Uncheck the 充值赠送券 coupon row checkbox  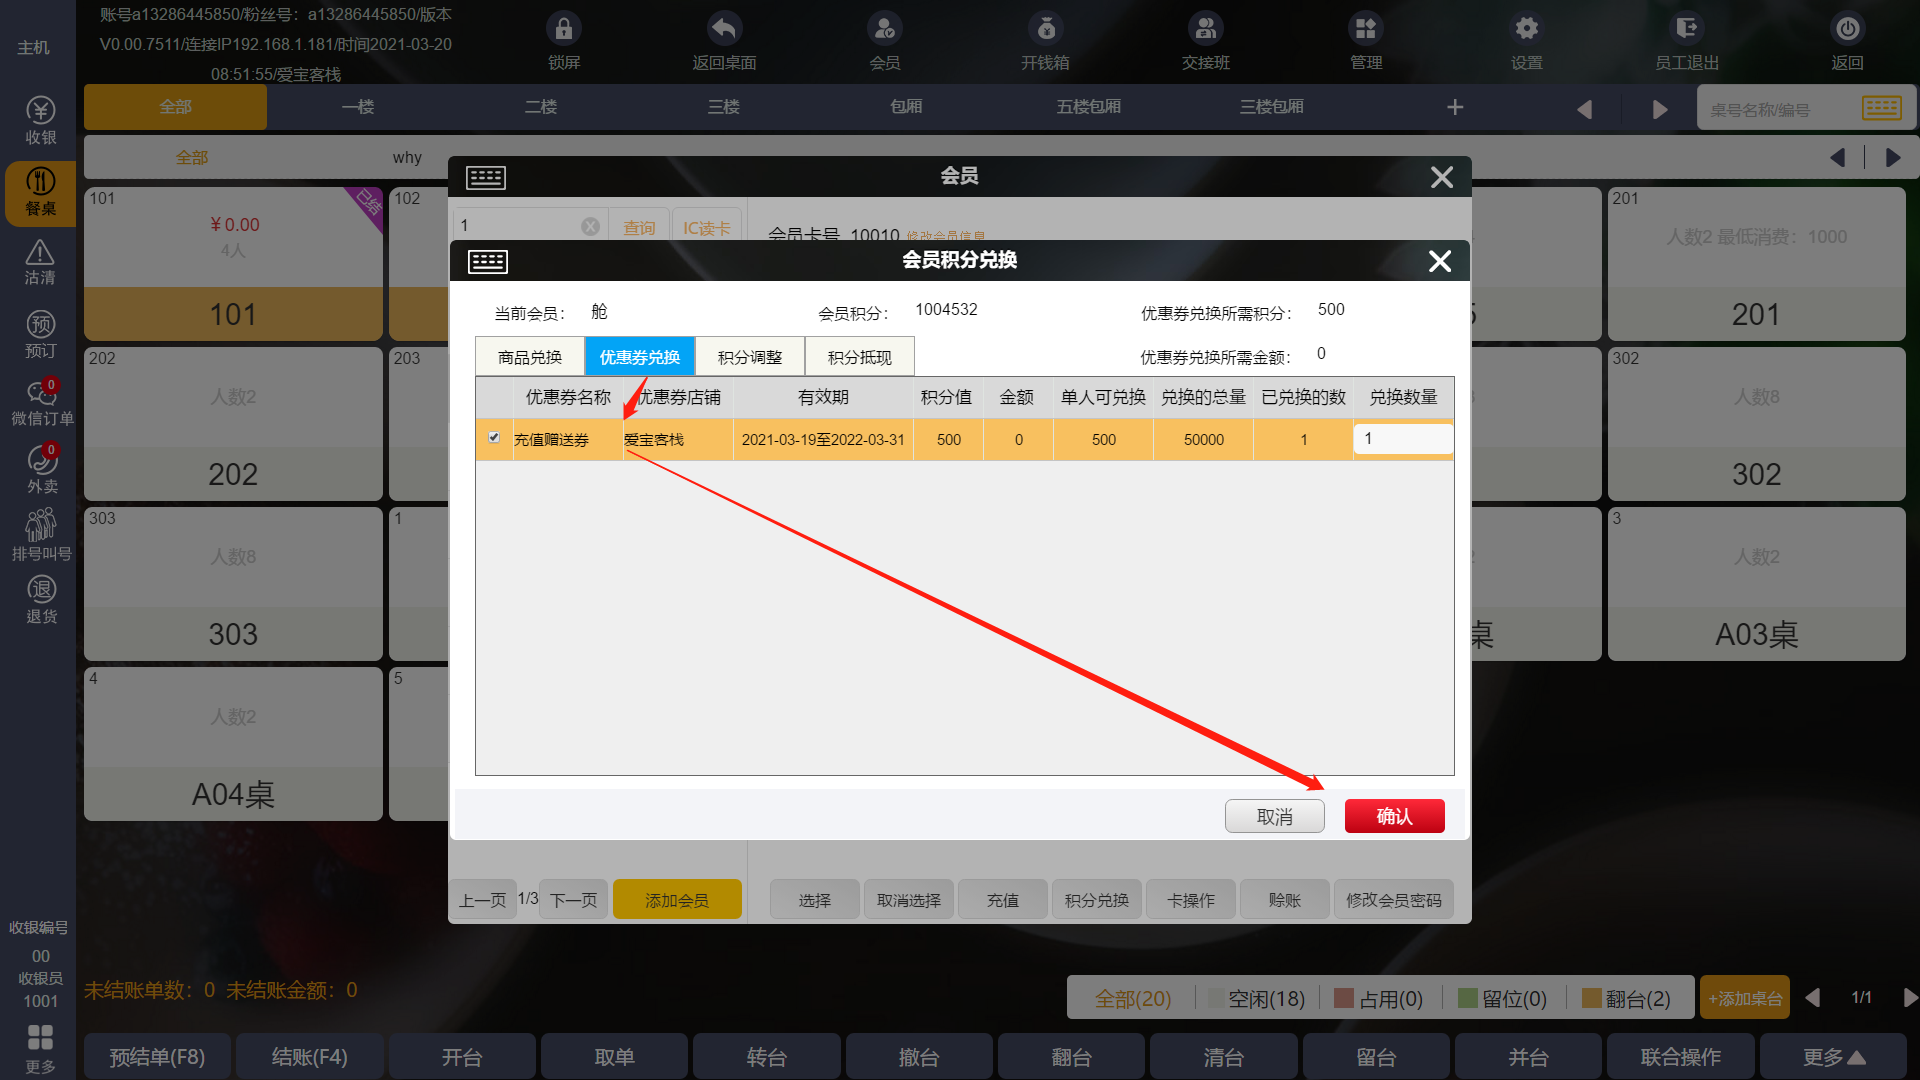pyautogui.click(x=494, y=438)
